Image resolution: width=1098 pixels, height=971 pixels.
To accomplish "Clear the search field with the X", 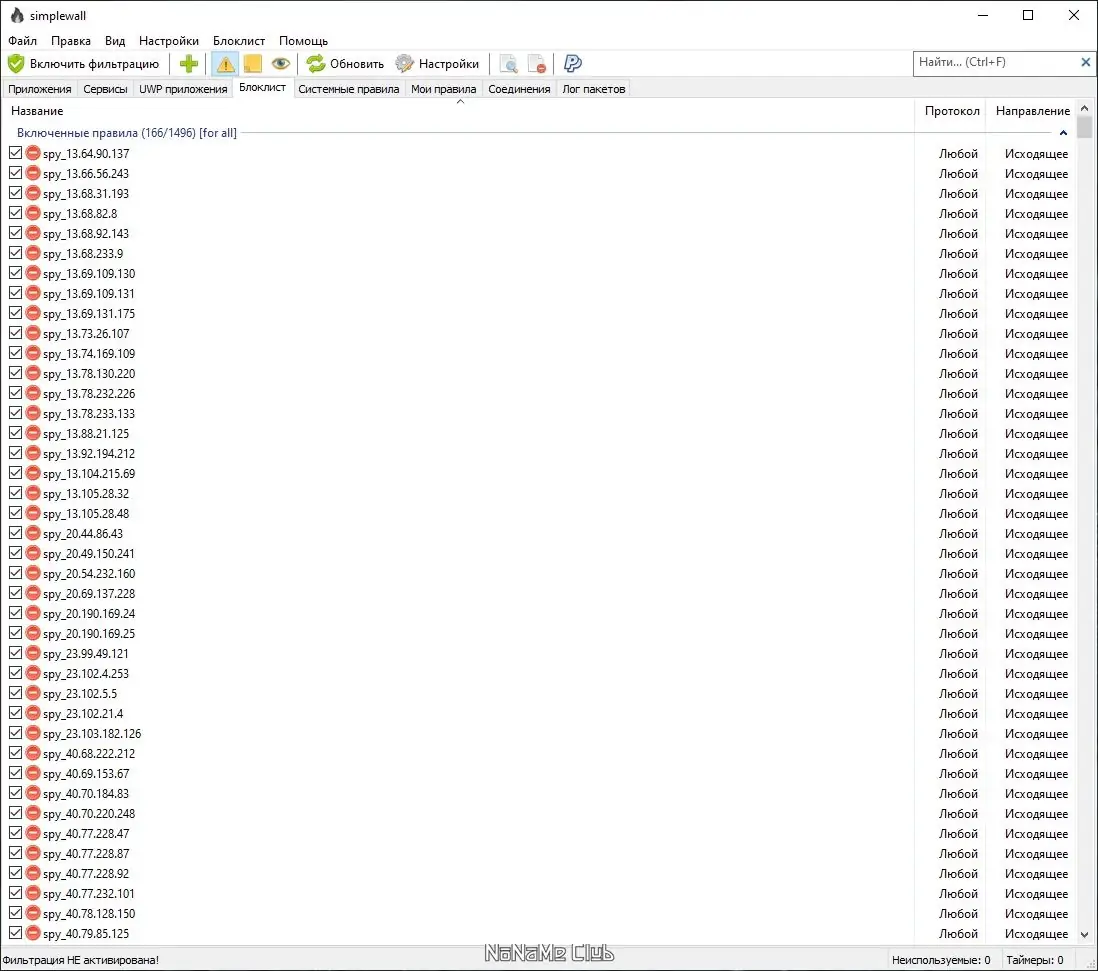I will 1085,62.
